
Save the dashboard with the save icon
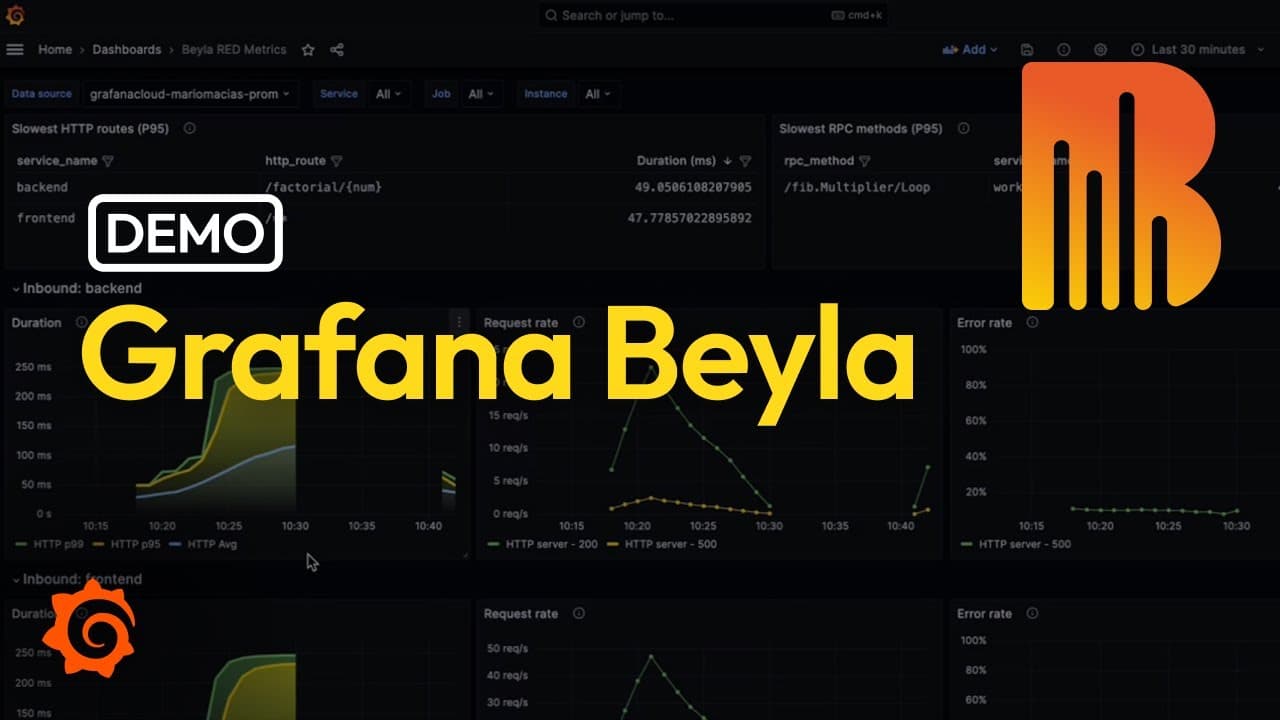coord(1027,50)
